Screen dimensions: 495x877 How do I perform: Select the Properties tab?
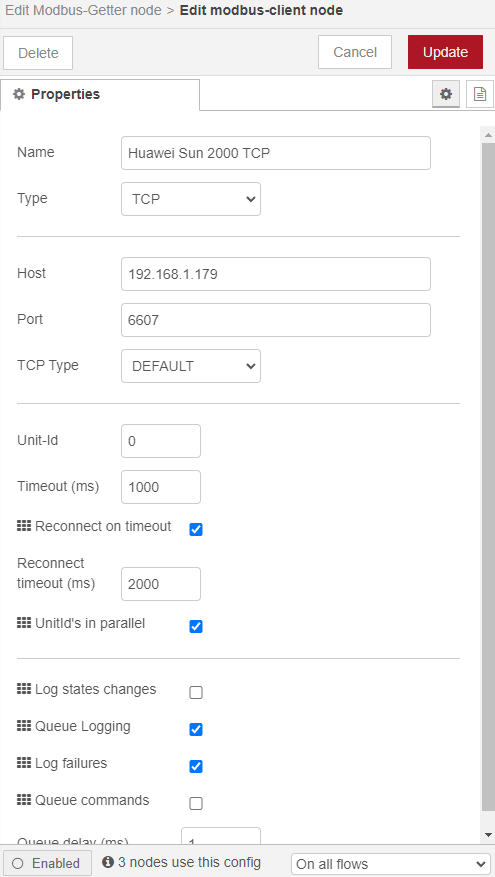click(x=100, y=95)
